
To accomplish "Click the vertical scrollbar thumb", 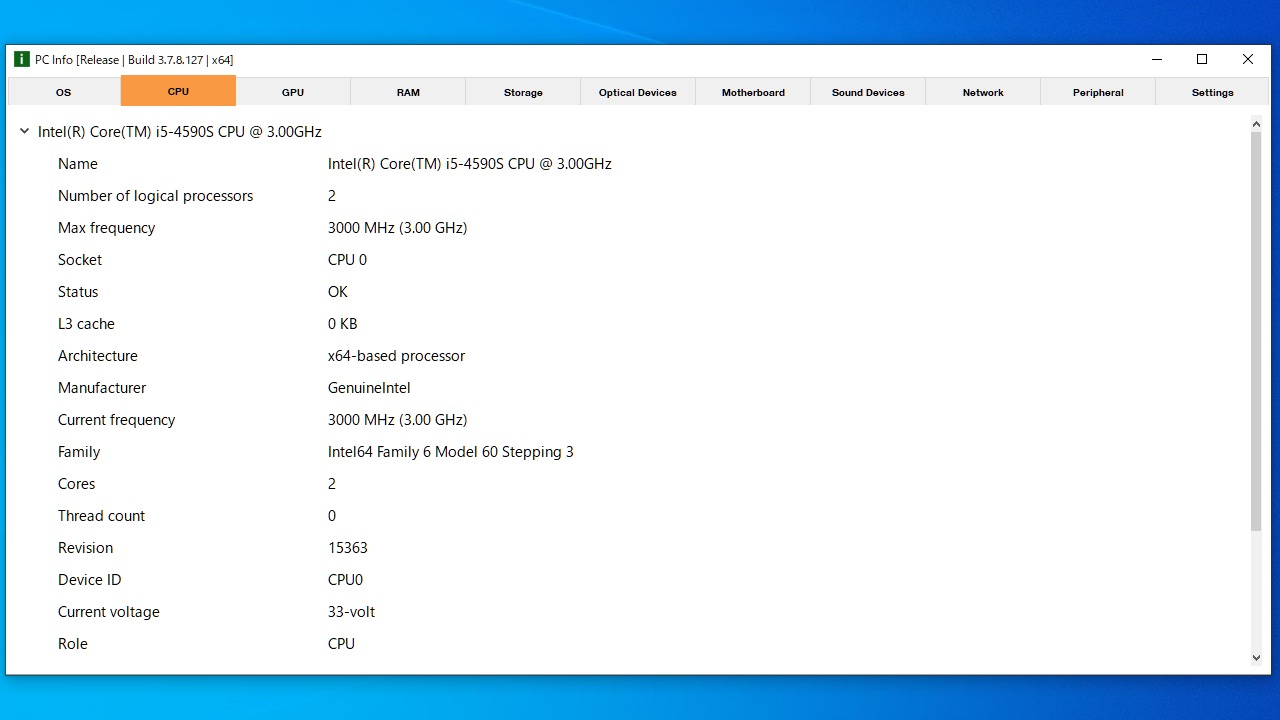I will click(1256, 331).
